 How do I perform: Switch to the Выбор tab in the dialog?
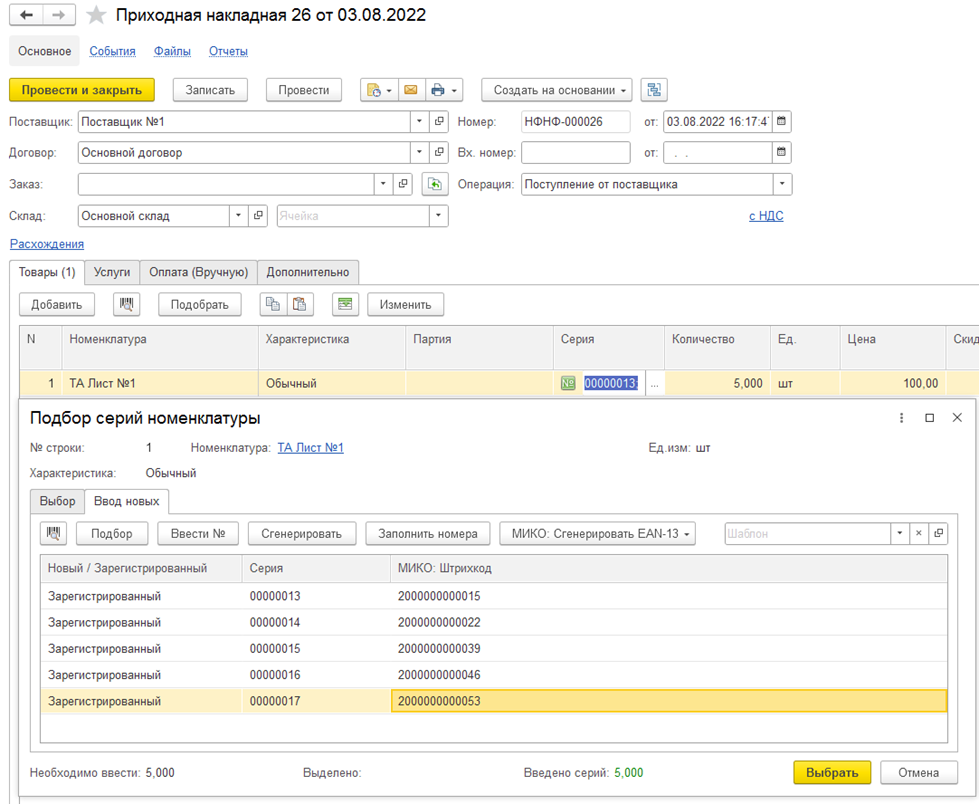coord(57,501)
